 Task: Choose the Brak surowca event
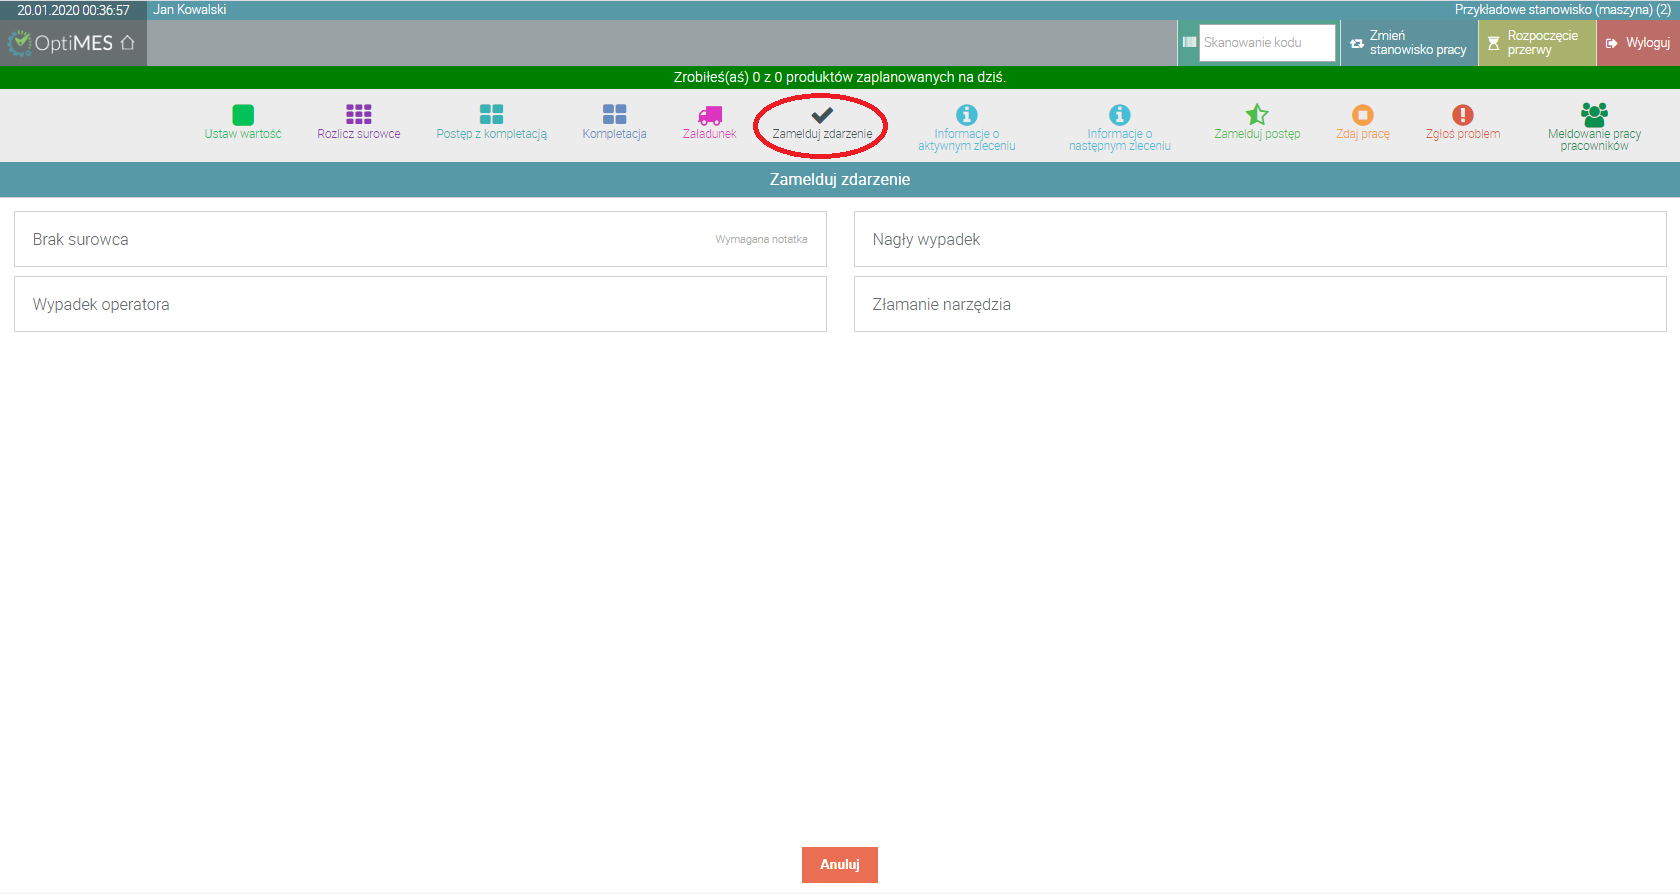(420, 239)
